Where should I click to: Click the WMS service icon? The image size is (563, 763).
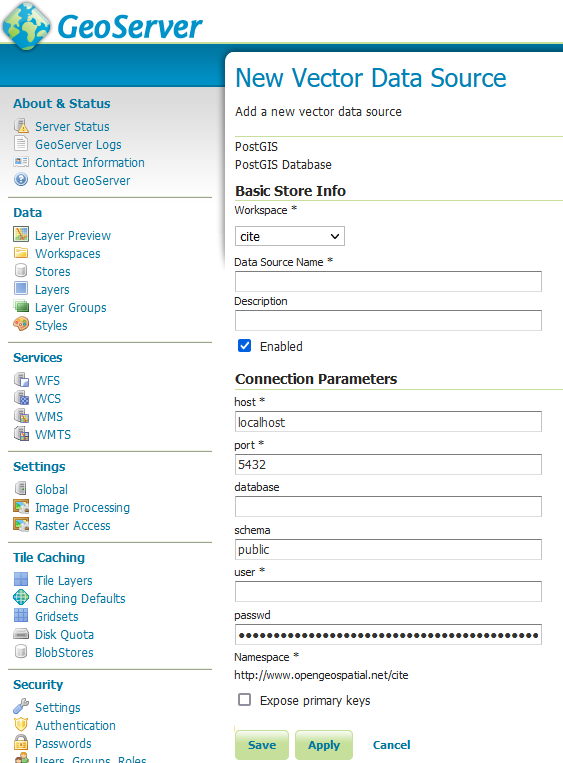tap(21, 416)
